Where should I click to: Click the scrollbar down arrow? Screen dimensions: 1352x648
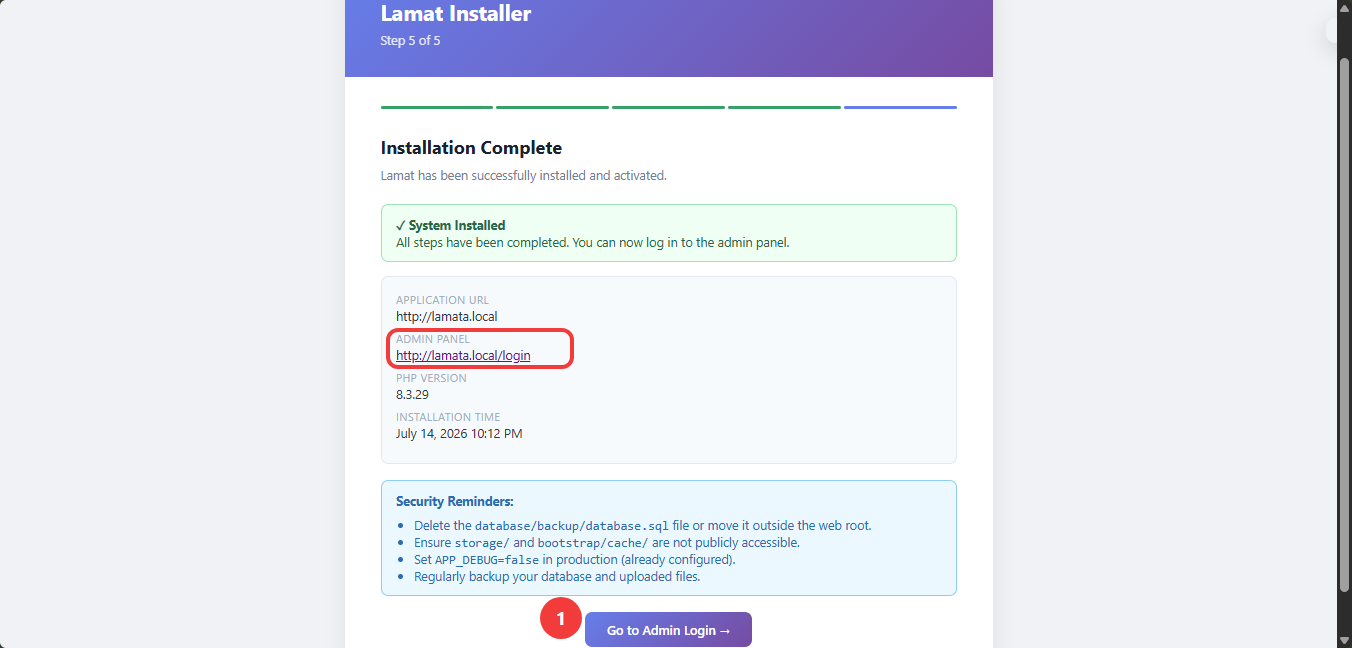point(1344,639)
